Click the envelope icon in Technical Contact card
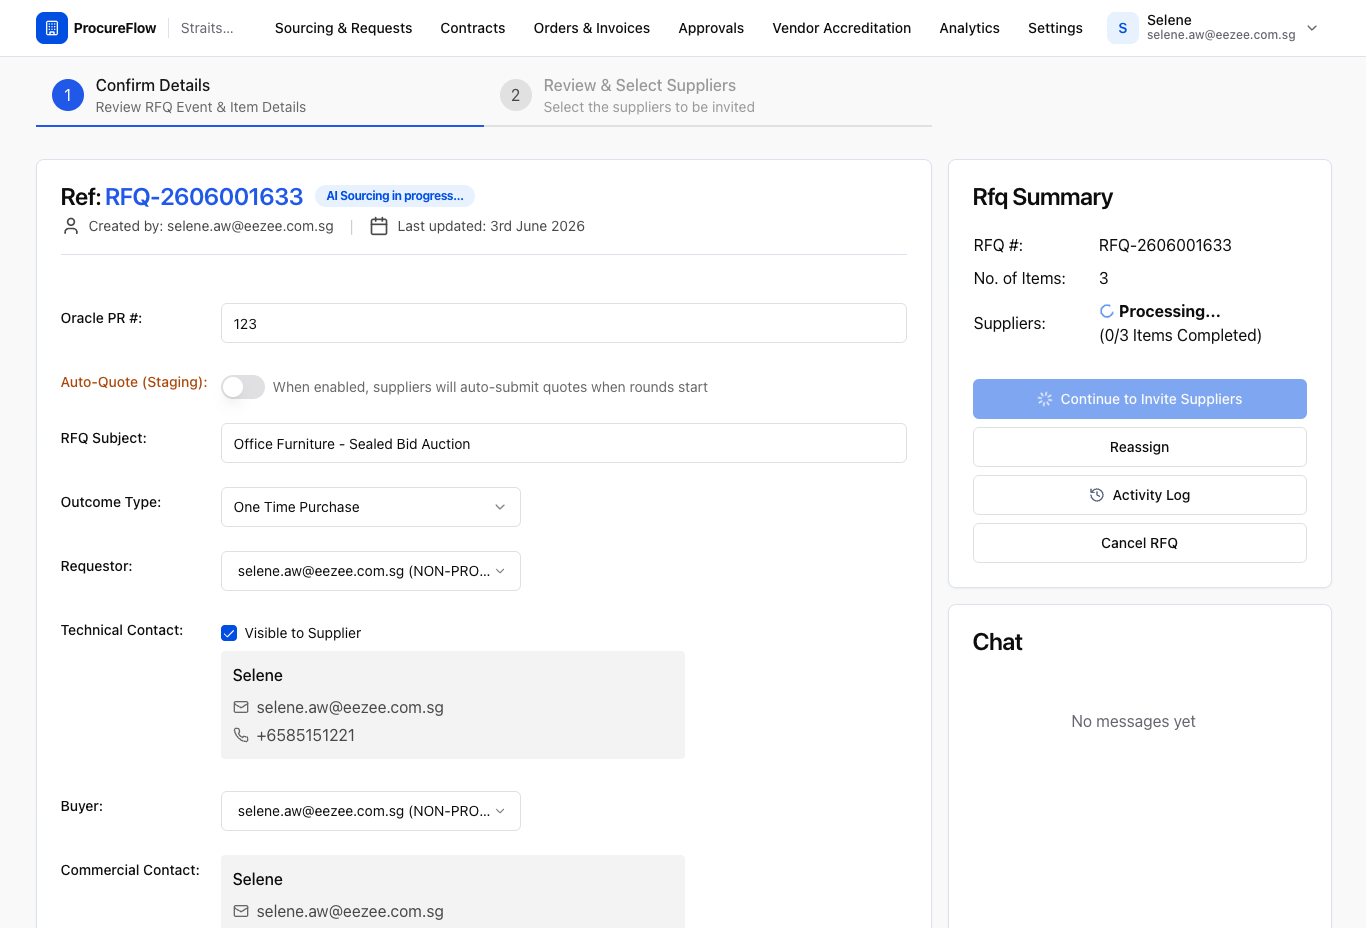Screen dimensions: 1366x928 coord(241,707)
